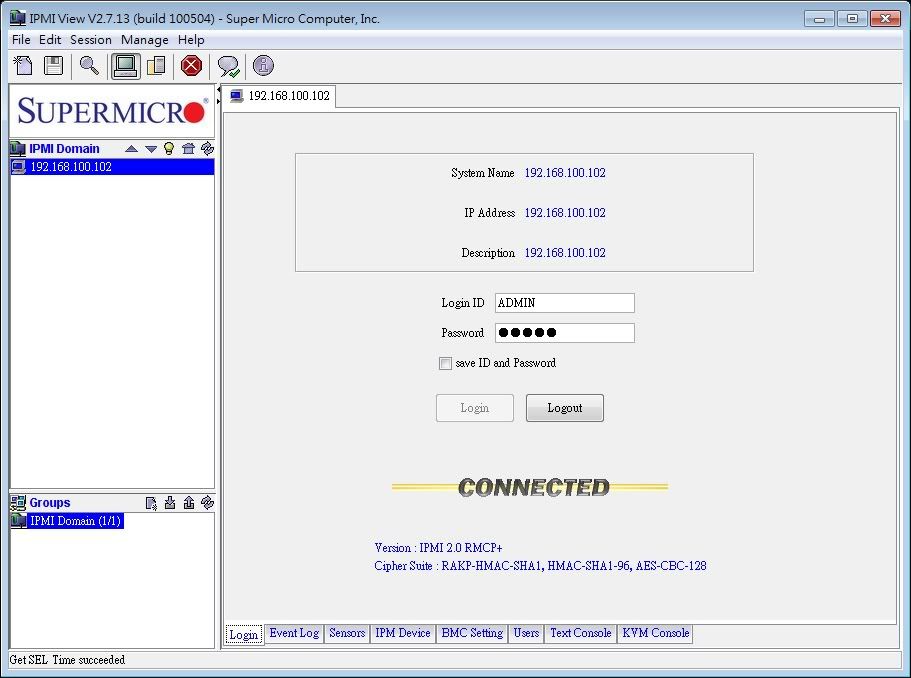Image resolution: width=911 pixels, height=678 pixels.
Task: Toggle the monitor view toolbar icon
Action: 125,66
